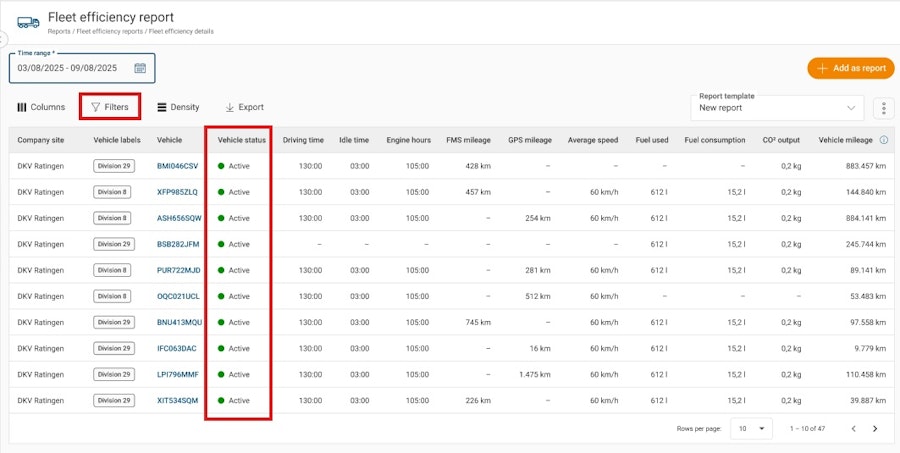Open the Columns settings
This screenshot has width=900, height=453.
click(41, 107)
